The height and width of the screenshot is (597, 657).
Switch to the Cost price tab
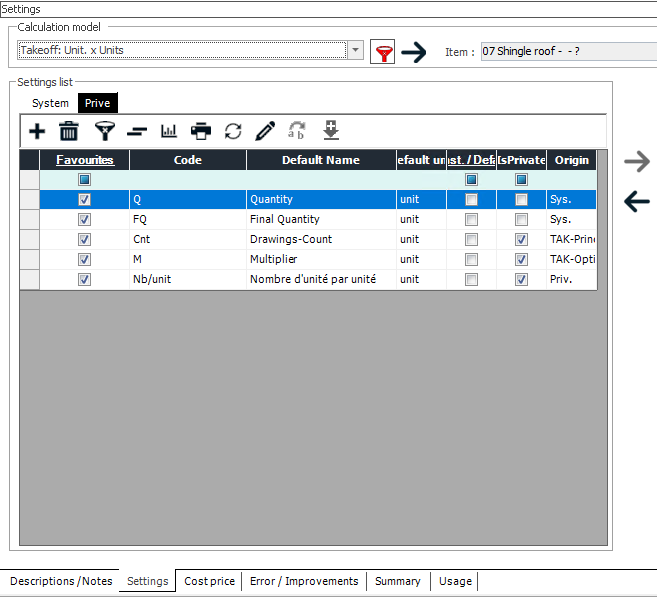(210, 581)
